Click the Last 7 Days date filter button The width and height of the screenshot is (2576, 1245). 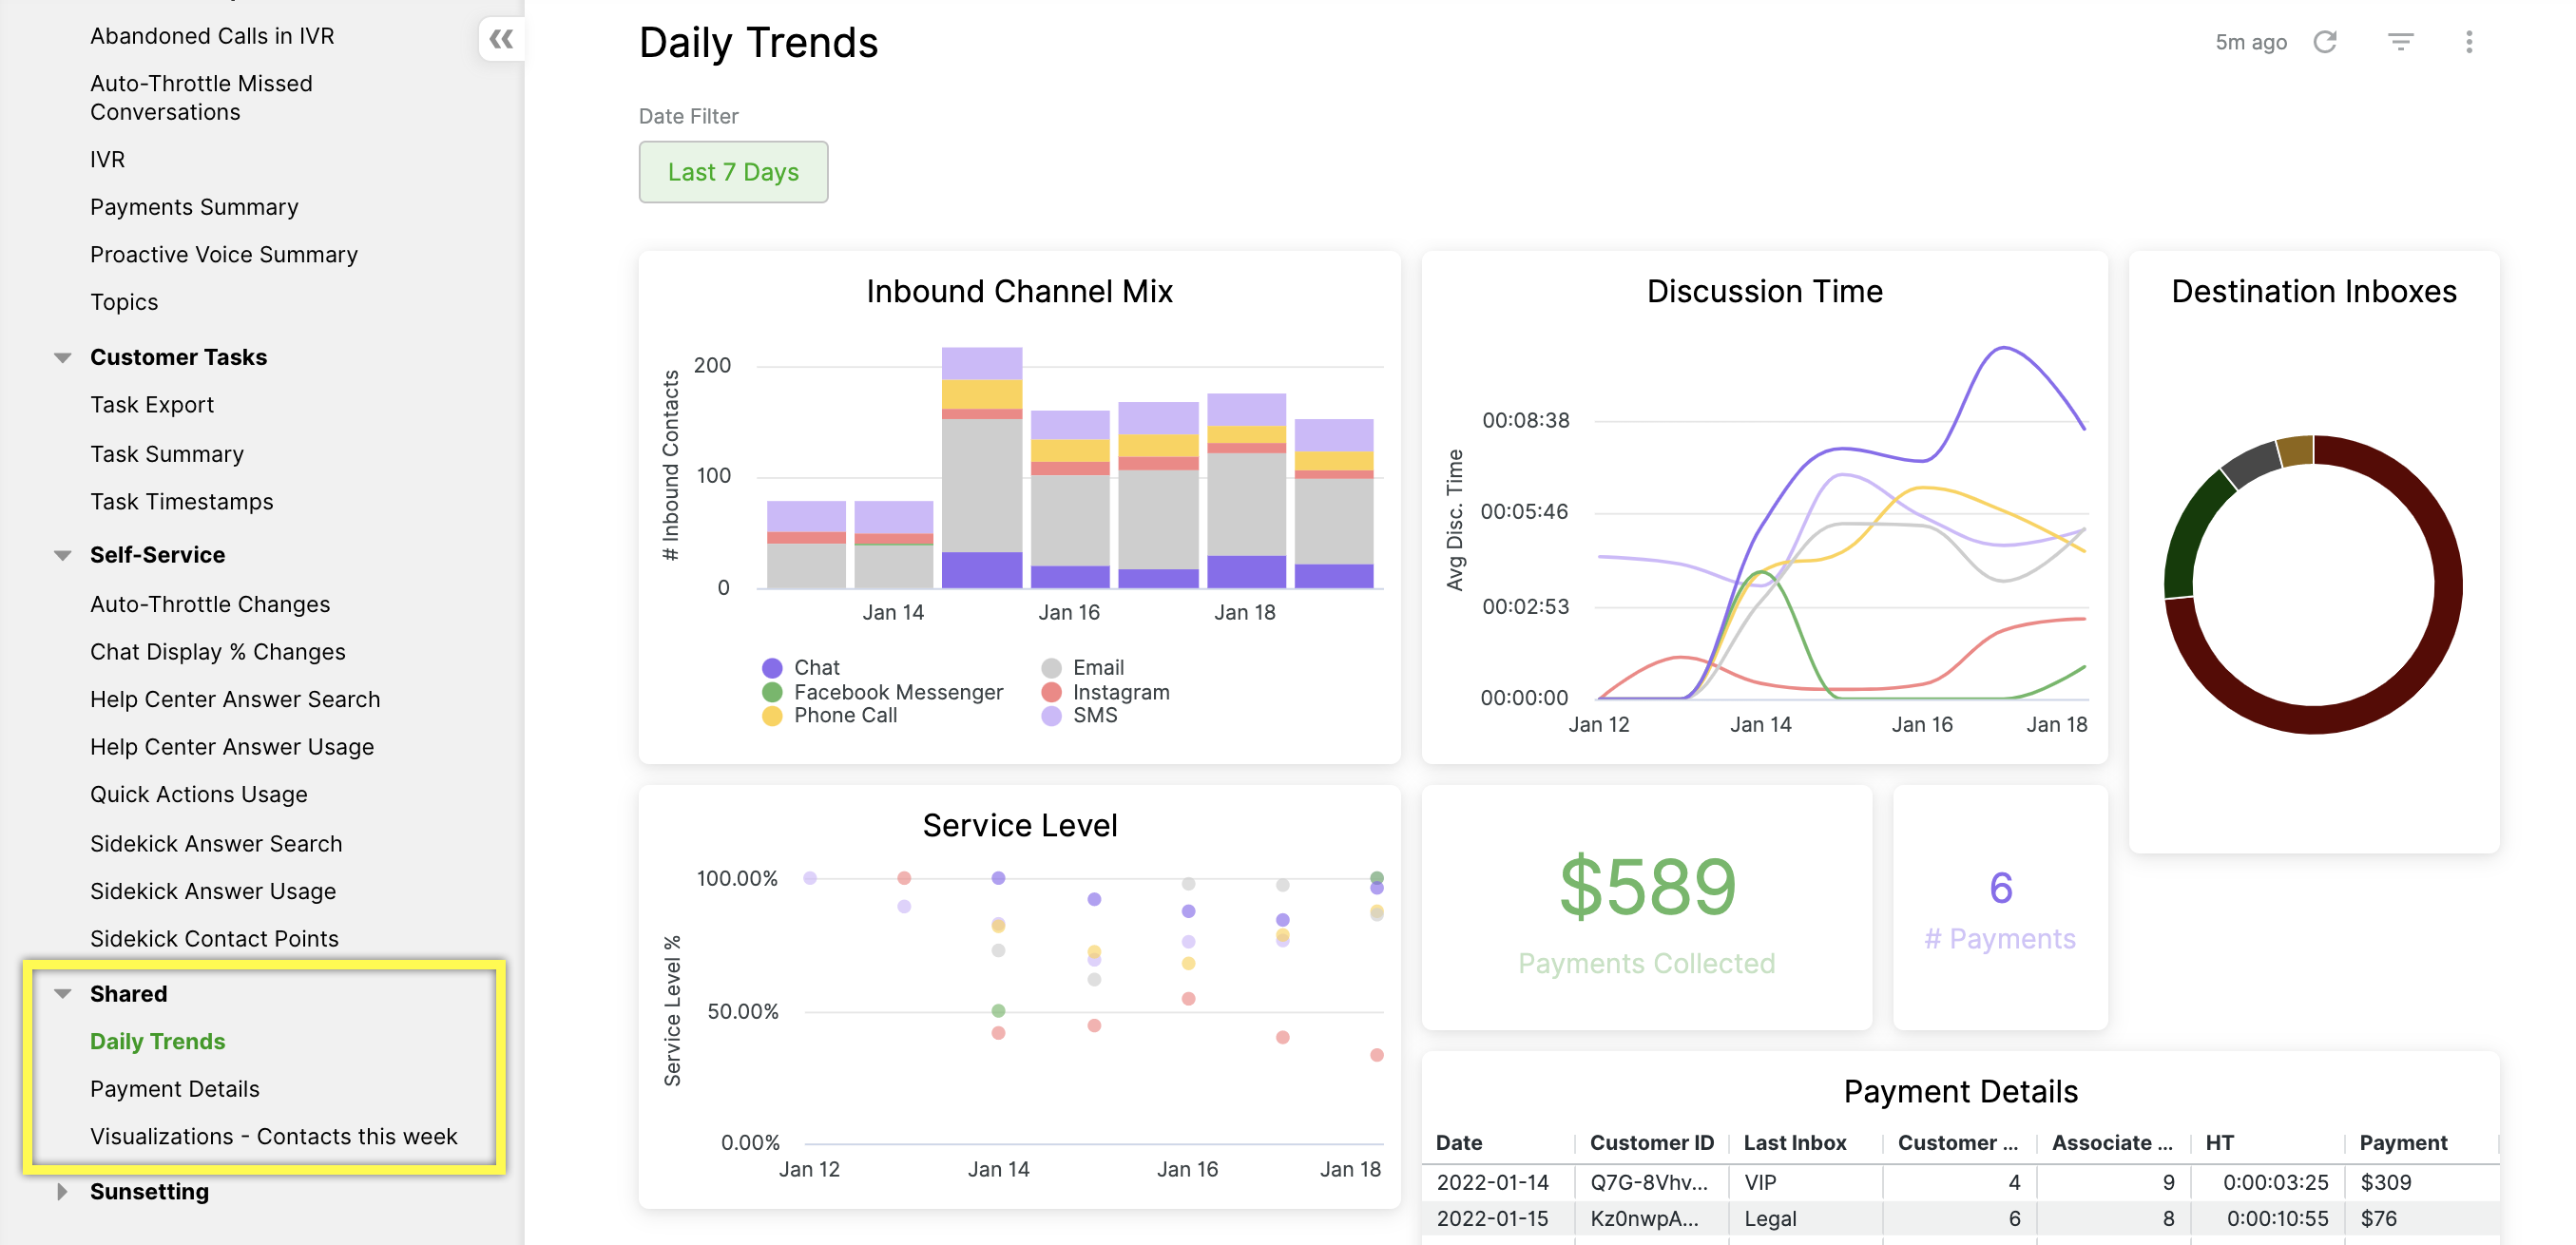[x=735, y=171]
